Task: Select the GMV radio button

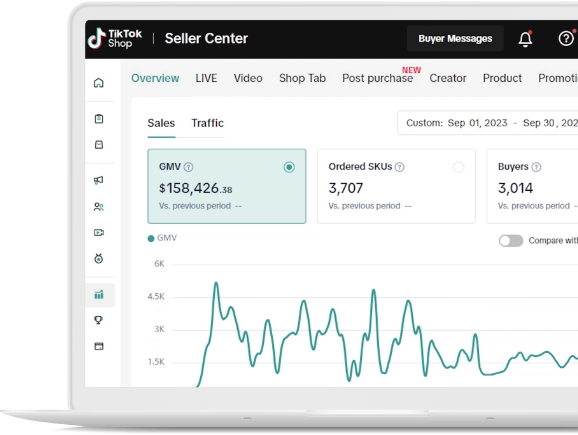Action: [289, 167]
